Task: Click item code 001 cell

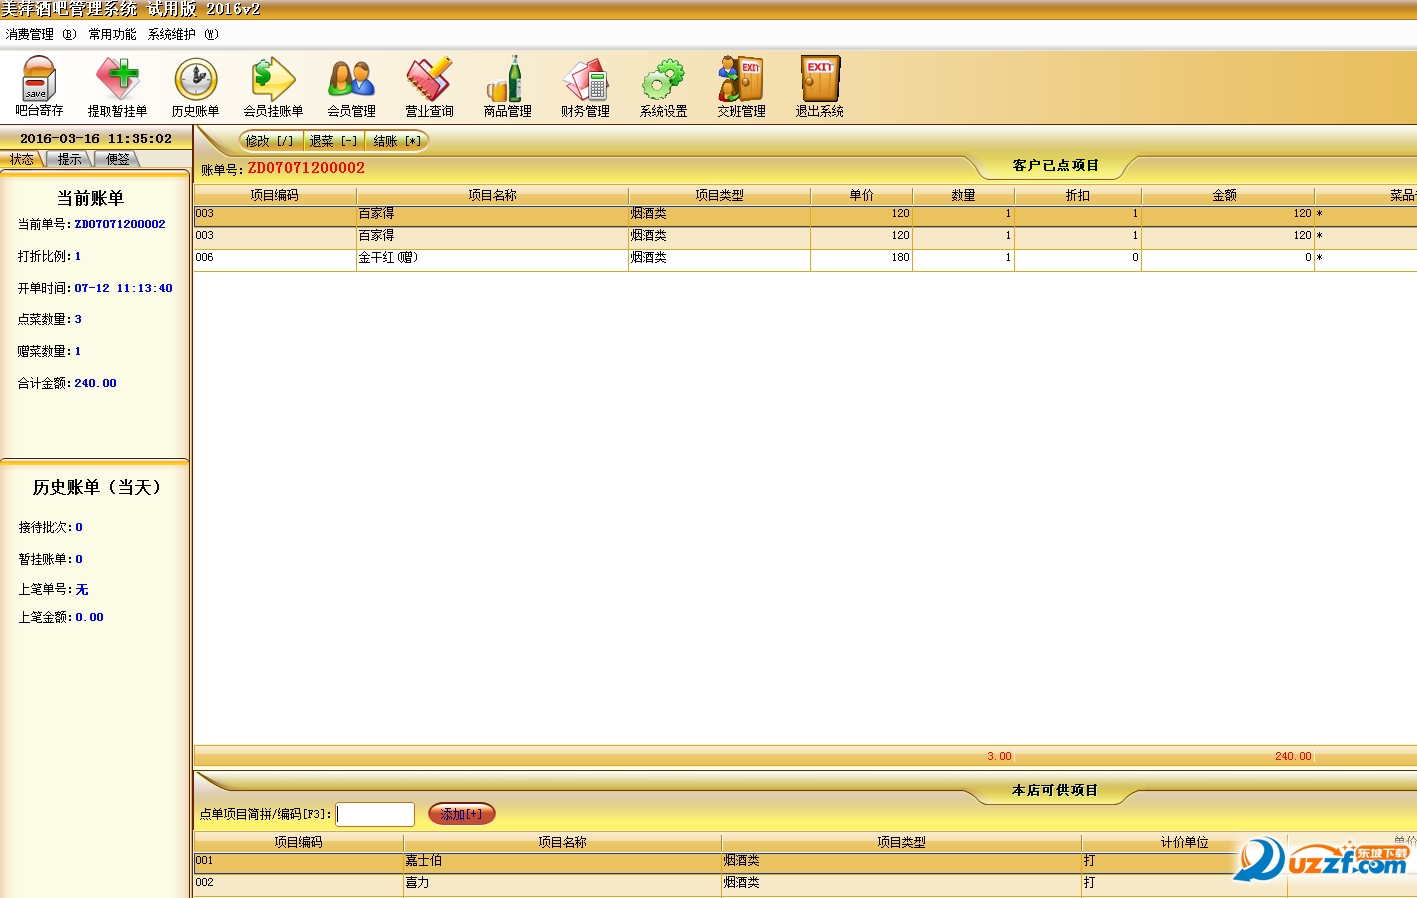Action: (x=298, y=862)
